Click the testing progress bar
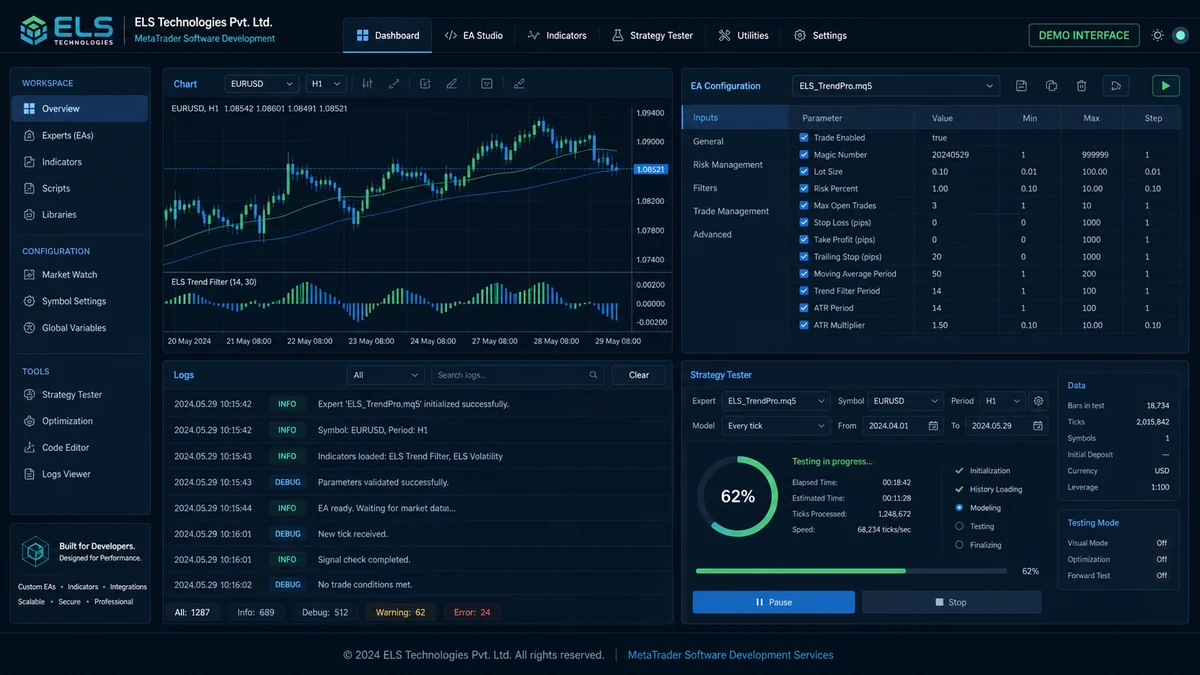This screenshot has height=675, width=1200. [x=851, y=571]
